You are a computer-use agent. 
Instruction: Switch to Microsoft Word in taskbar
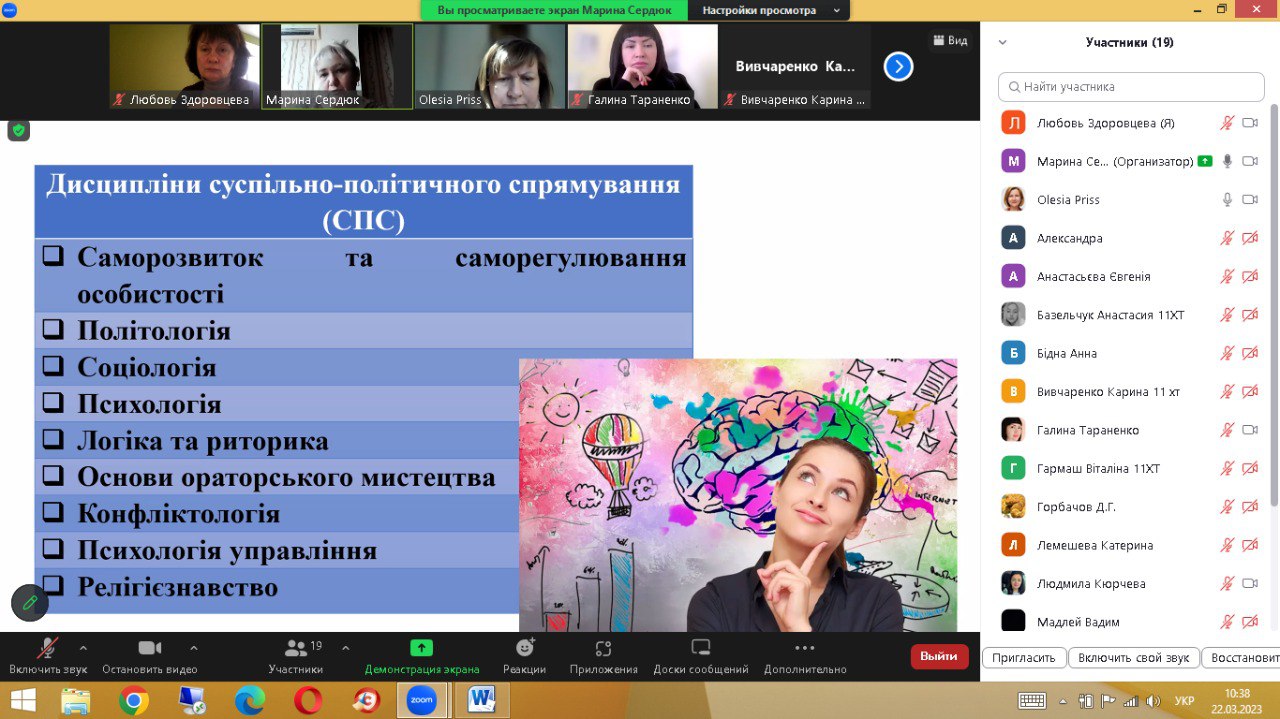pos(482,700)
